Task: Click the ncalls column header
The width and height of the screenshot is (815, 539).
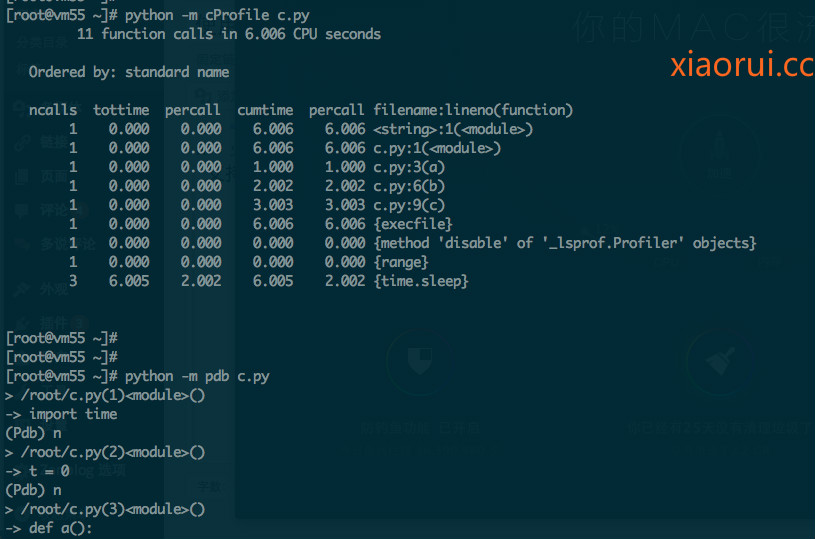Action: (x=53, y=110)
